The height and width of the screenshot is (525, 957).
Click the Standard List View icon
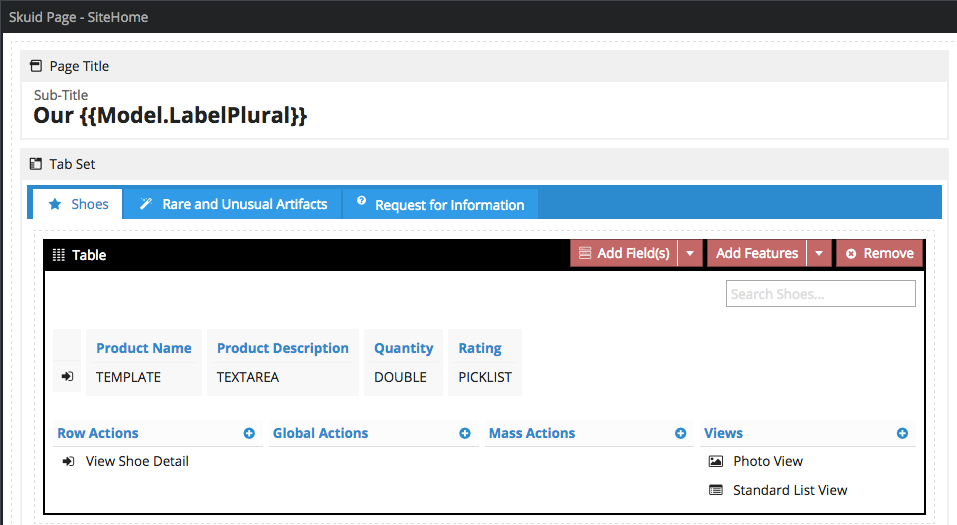click(x=715, y=491)
